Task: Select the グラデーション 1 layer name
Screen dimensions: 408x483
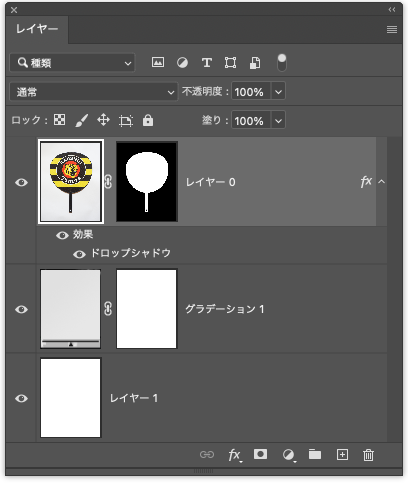Action: (225, 309)
